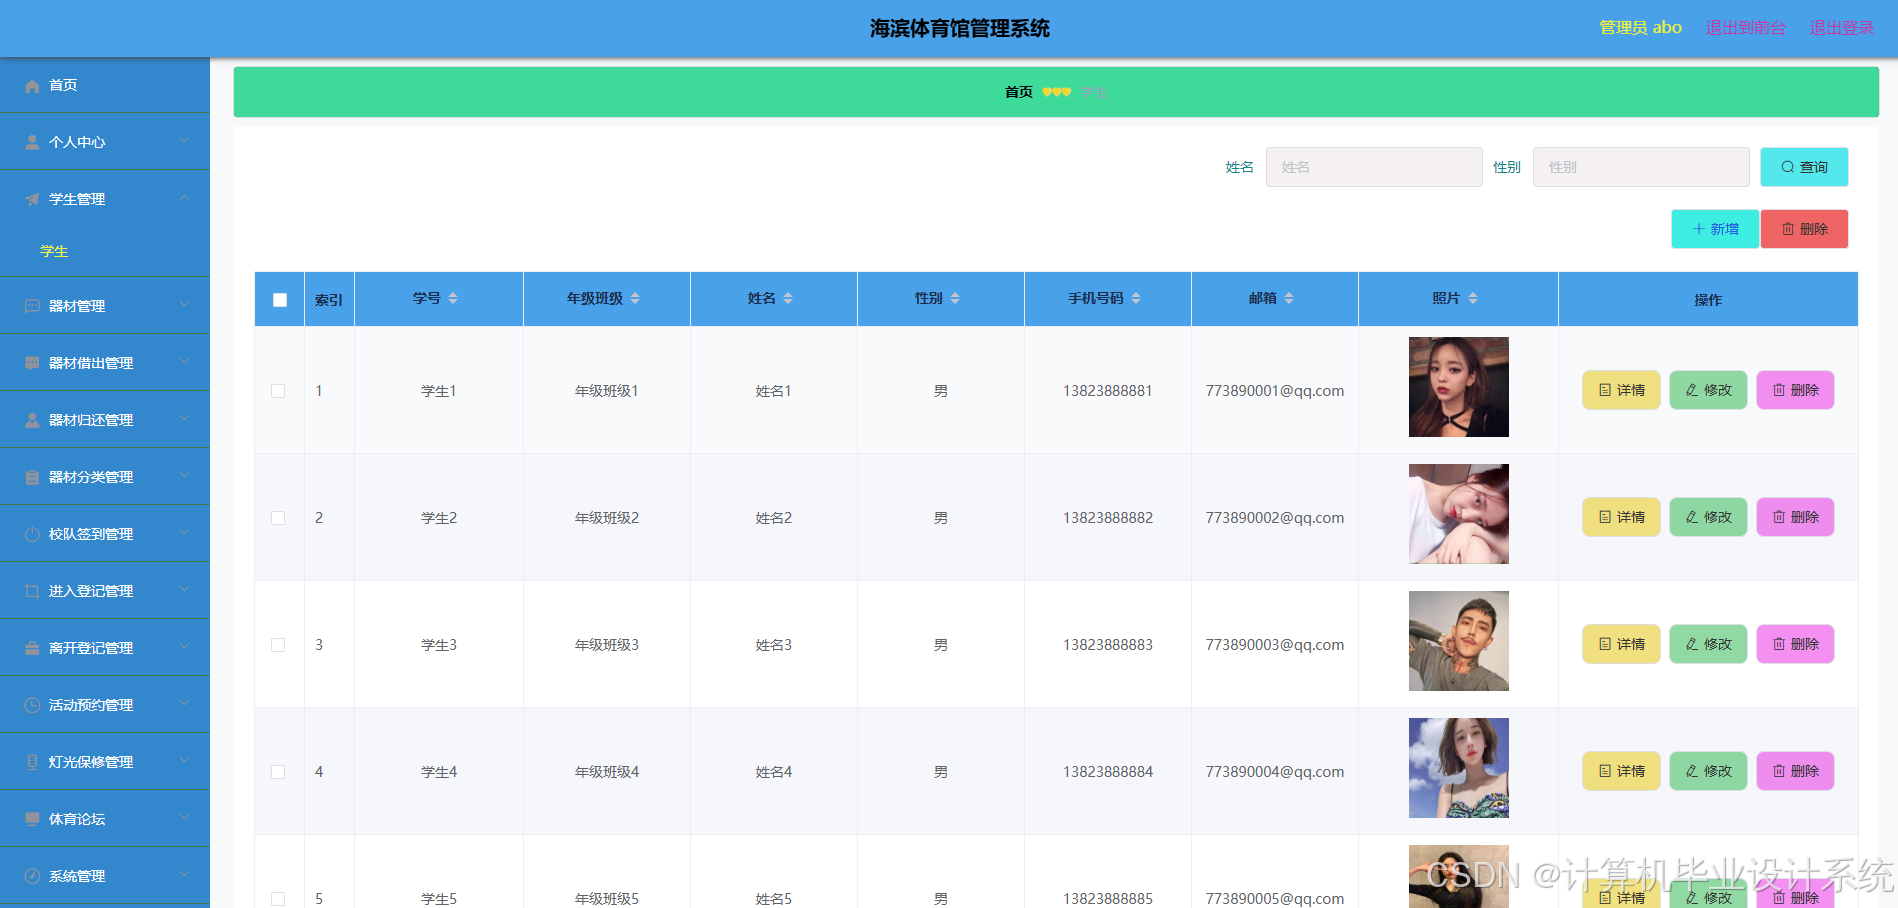Sort by 性别 column sort arrows
The height and width of the screenshot is (908, 1898).
point(955,298)
